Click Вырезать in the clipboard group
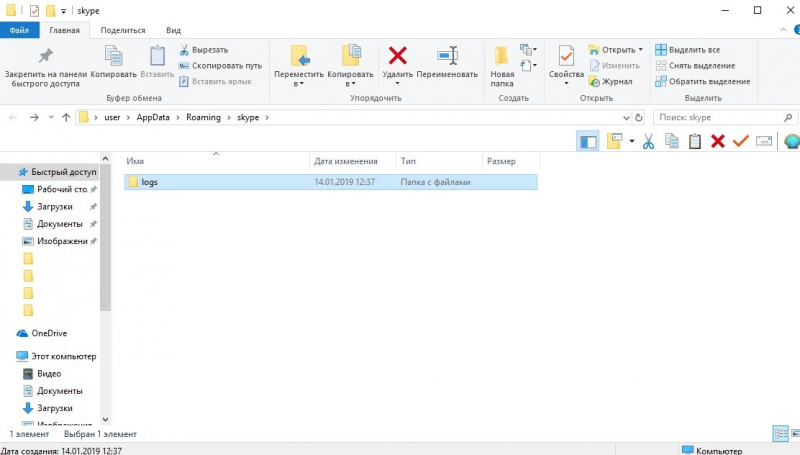Screen dimensions: 800x455 coord(204,50)
